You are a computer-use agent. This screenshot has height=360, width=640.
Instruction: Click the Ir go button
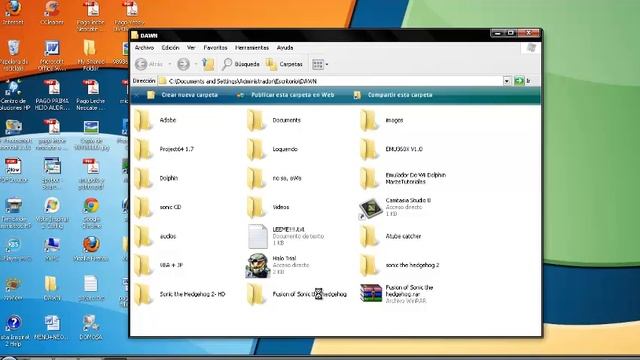[x=523, y=81]
